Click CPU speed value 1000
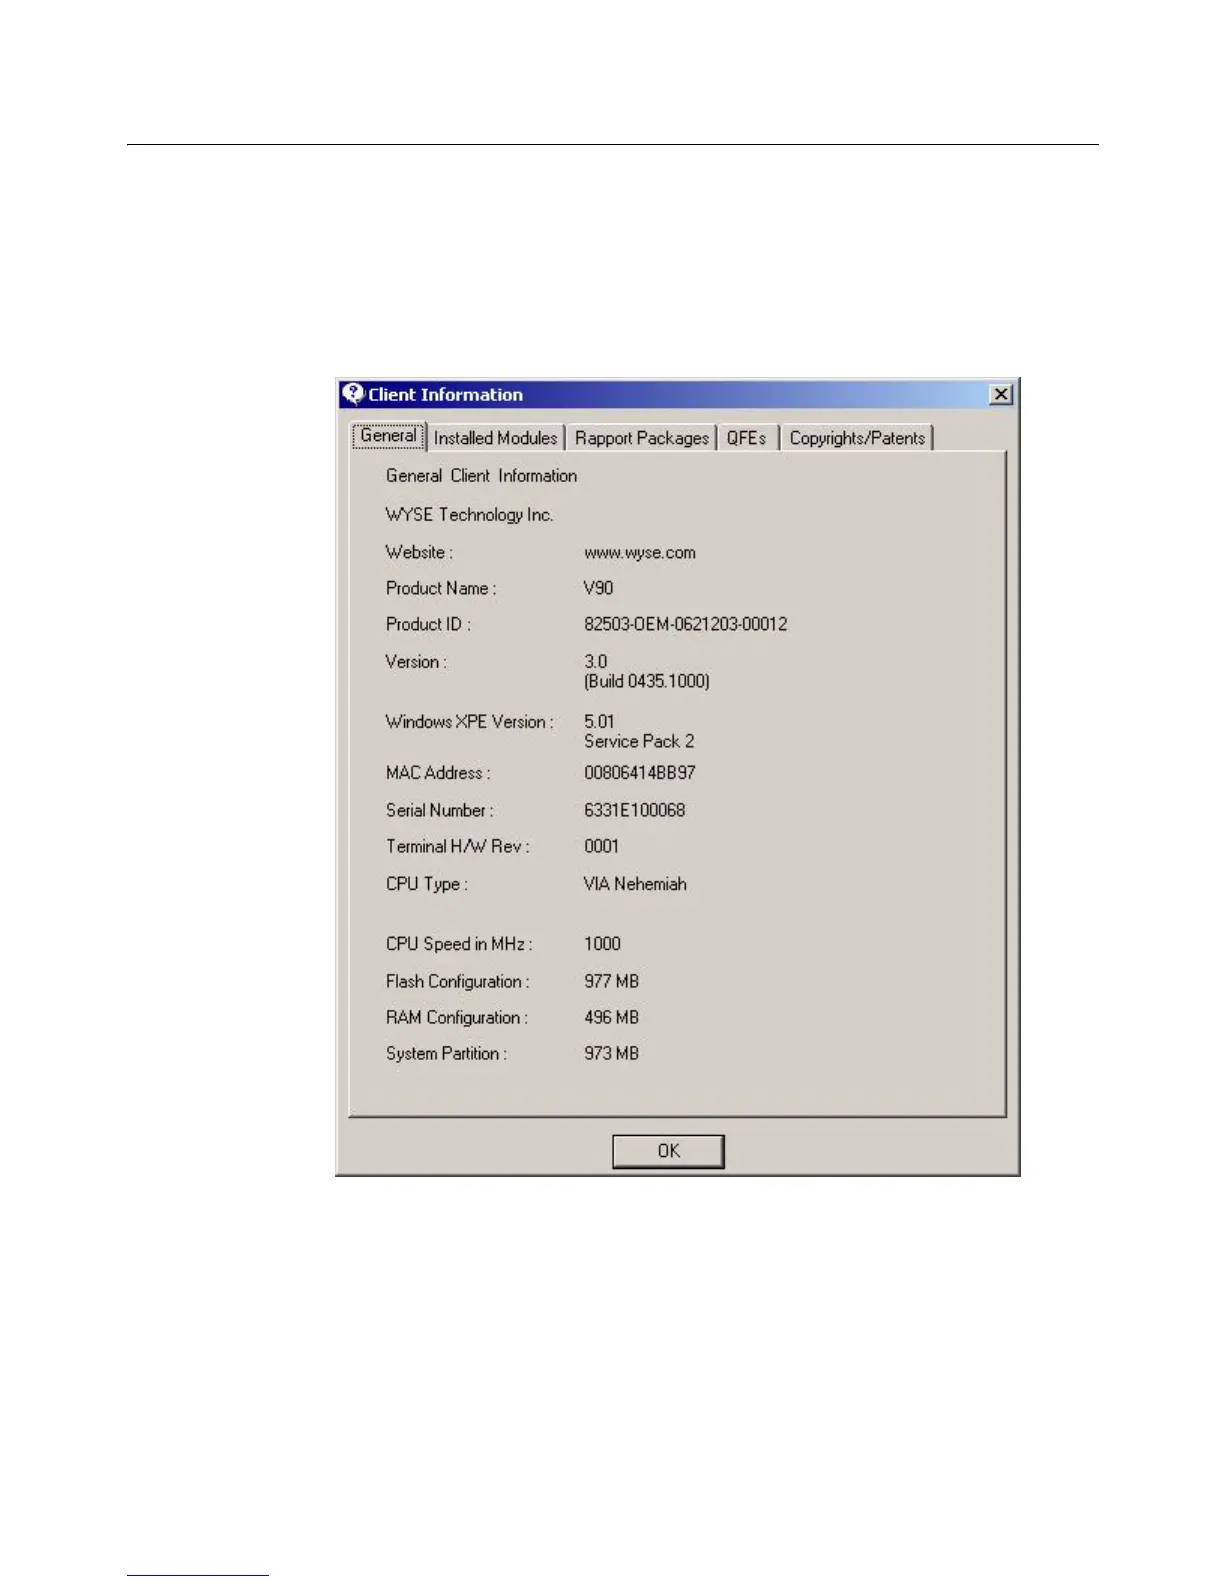The width and height of the screenshot is (1224, 1584). [x=602, y=944]
